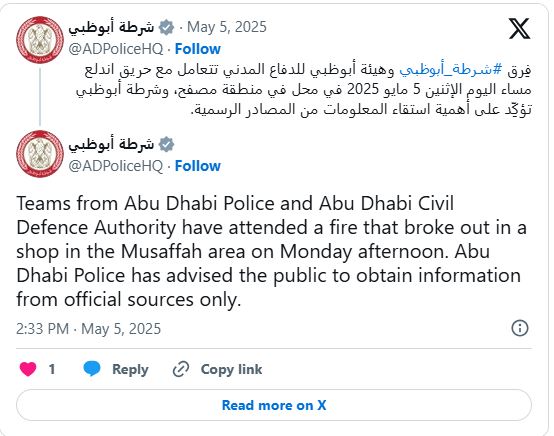Open the second Abu Dhabi Police avatar
This screenshot has height=436, width=554.
[40, 154]
